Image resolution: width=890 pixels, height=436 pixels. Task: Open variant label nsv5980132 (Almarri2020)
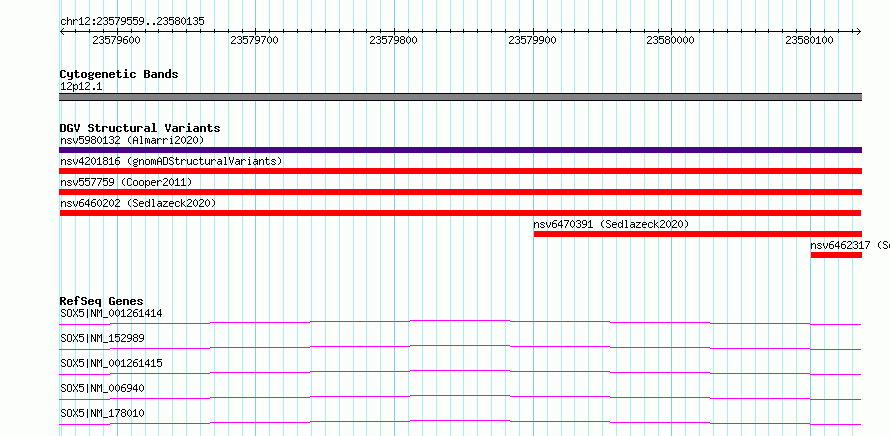click(x=132, y=140)
